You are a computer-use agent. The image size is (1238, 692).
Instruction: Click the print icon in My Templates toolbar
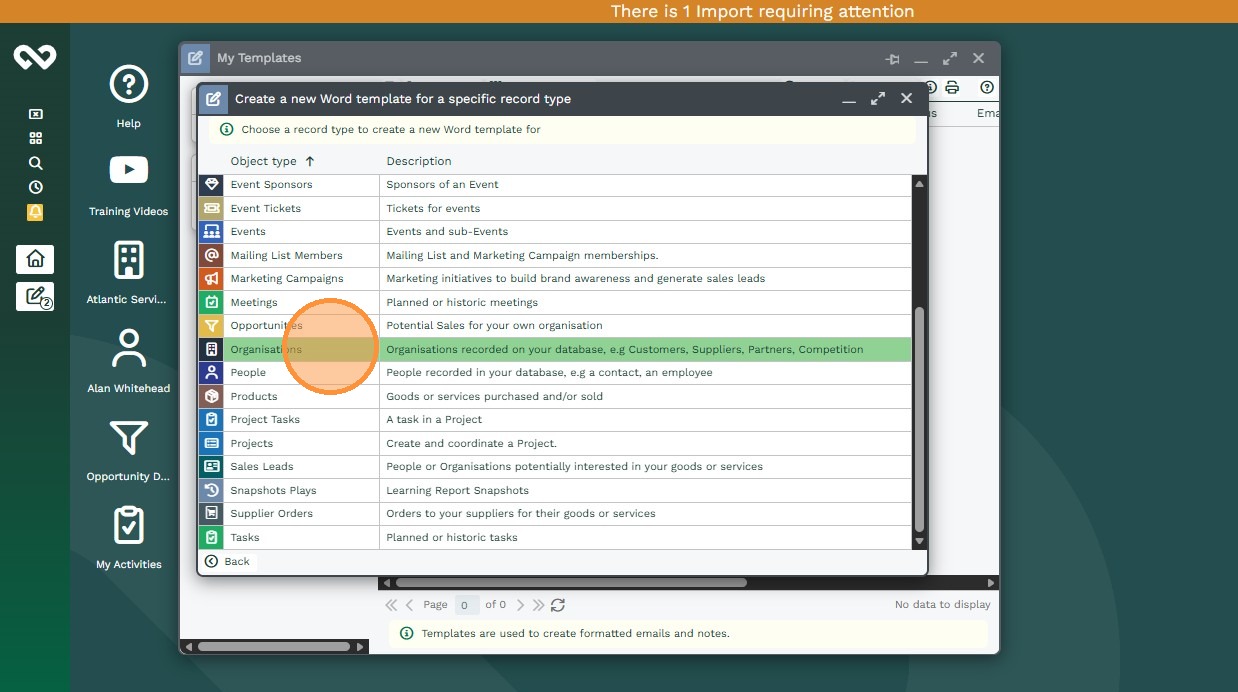coord(952,87)
